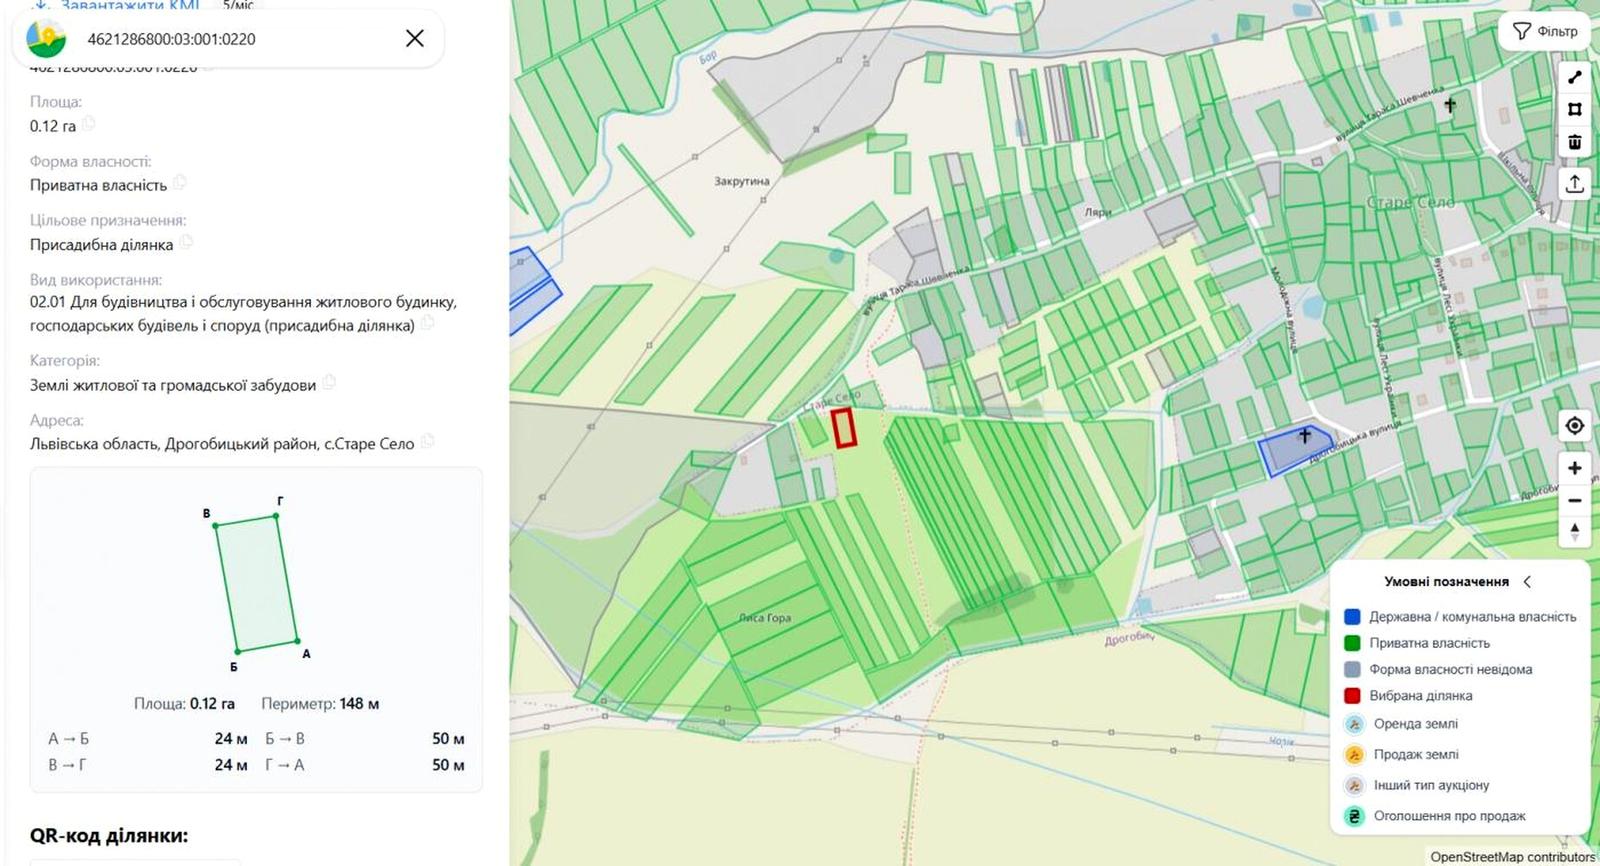
Task: Zoom in with the plus button
Action: point(1574,468)
